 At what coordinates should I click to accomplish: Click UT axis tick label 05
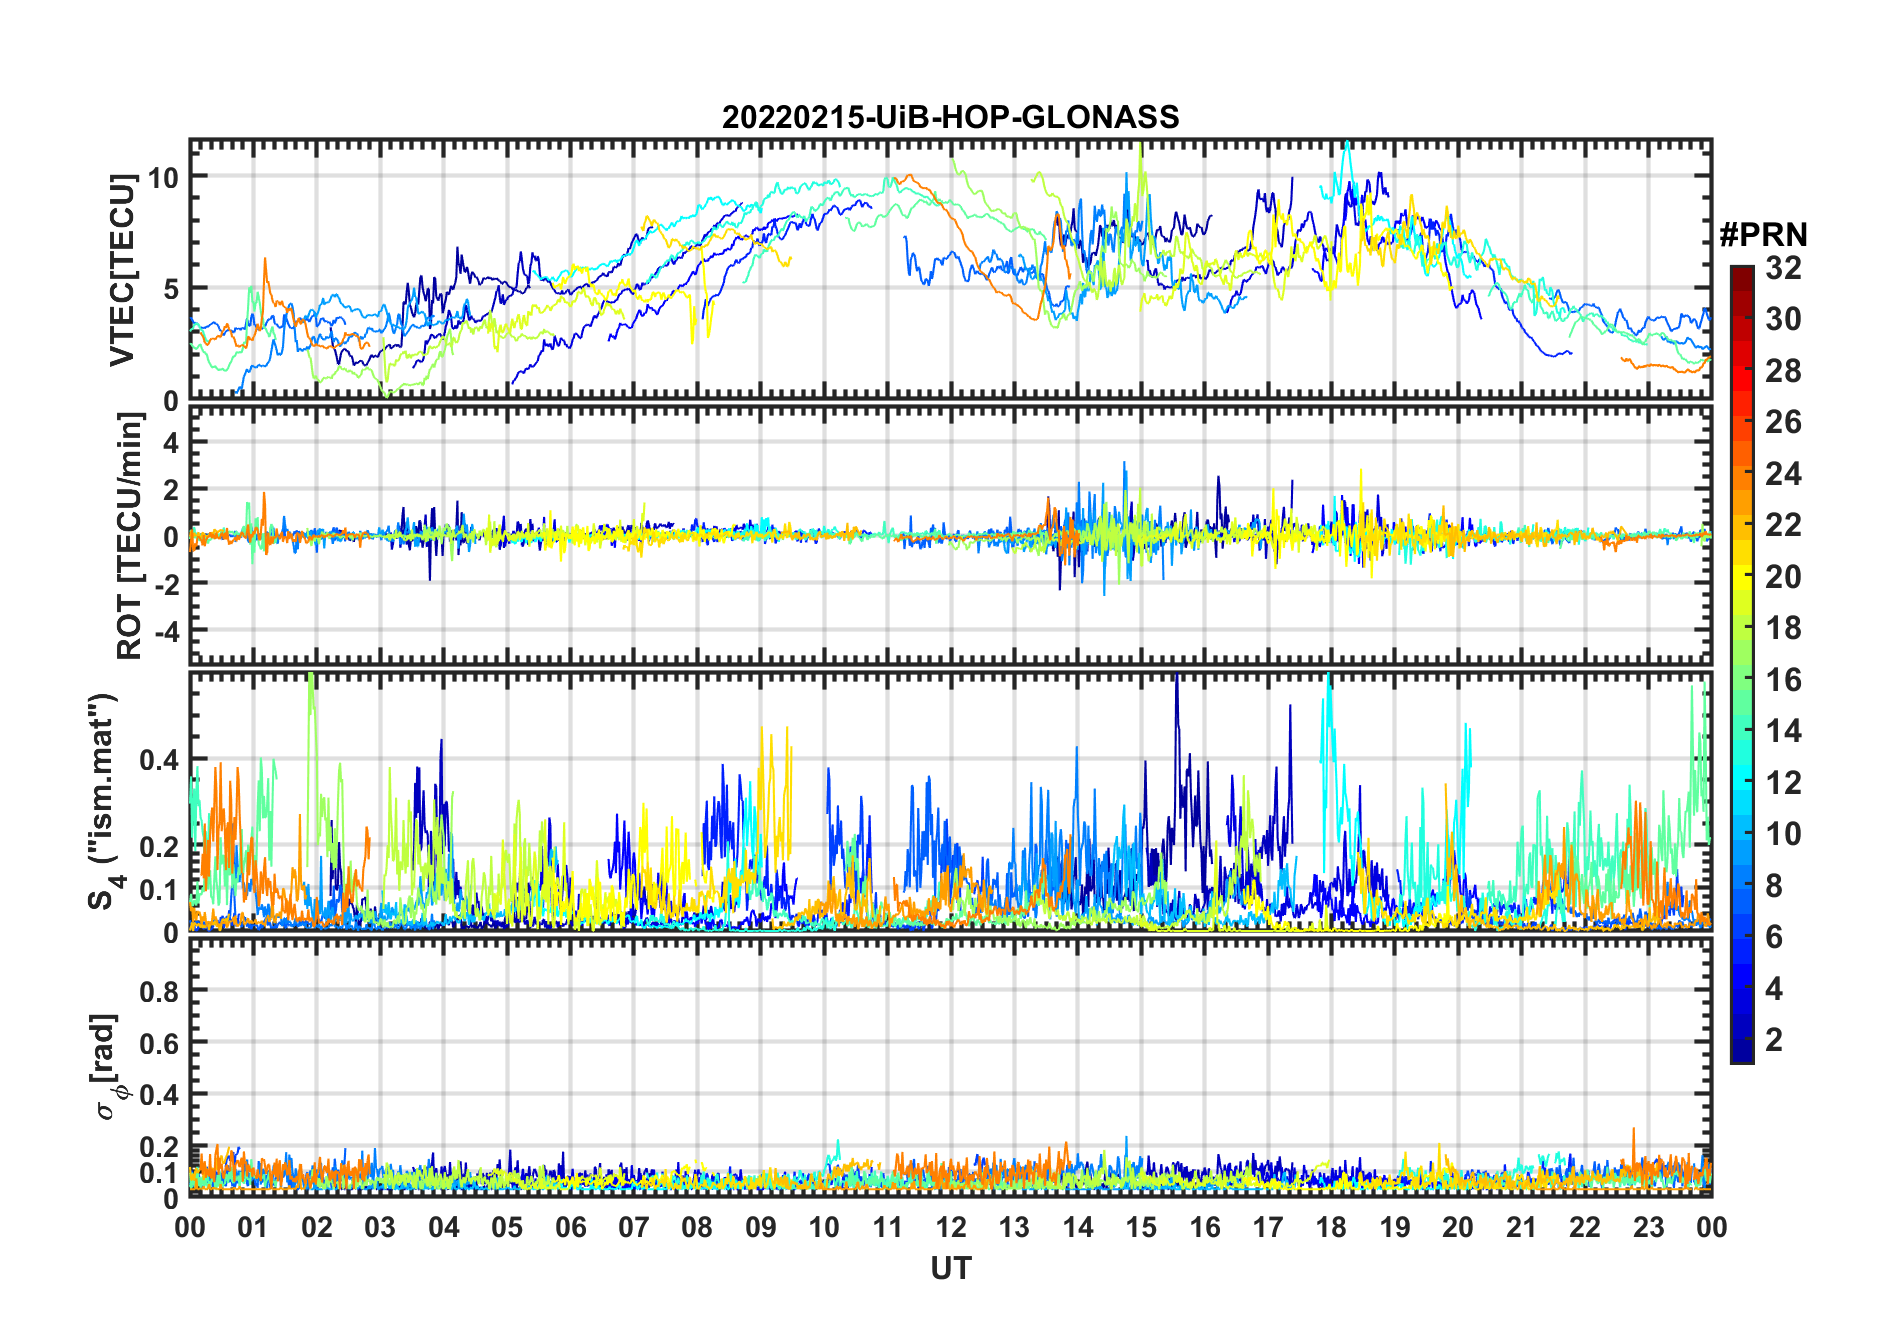pyautogui.click(x=507, y=1227)
